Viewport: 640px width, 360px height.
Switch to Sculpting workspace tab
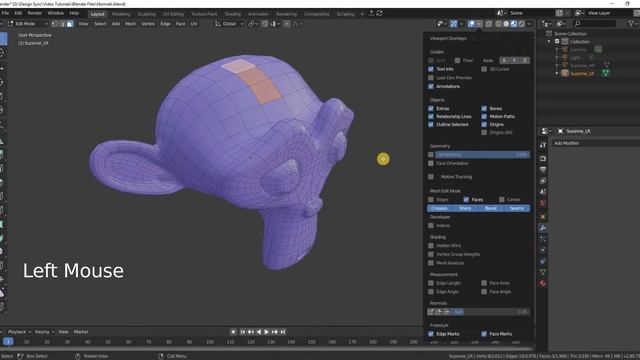tap(146, 14)
